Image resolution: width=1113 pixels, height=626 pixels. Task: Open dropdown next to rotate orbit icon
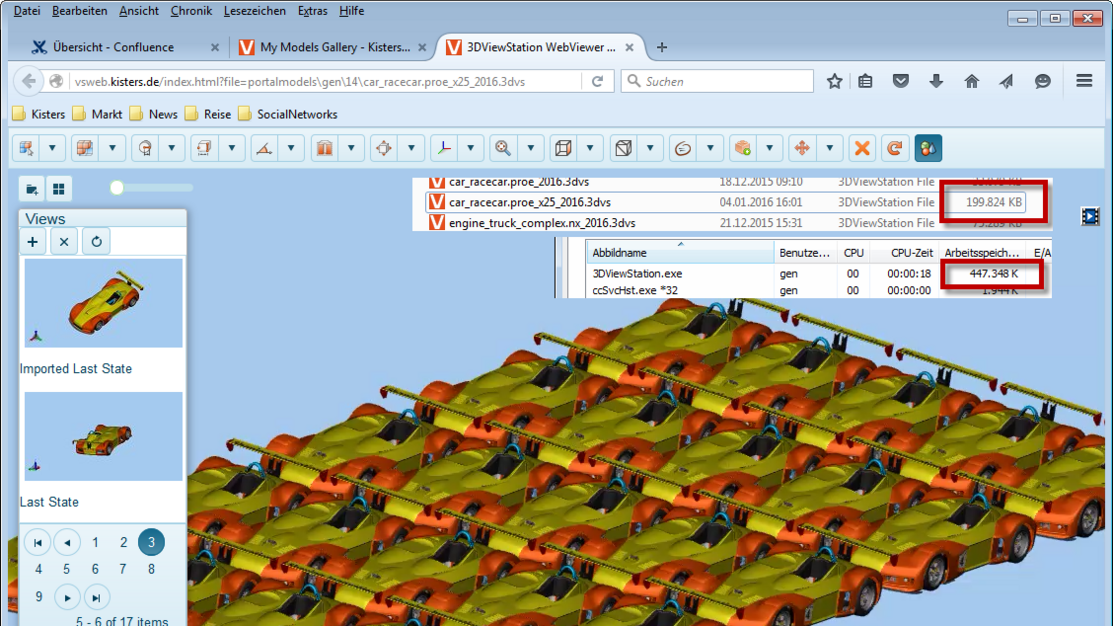(710, 148)
